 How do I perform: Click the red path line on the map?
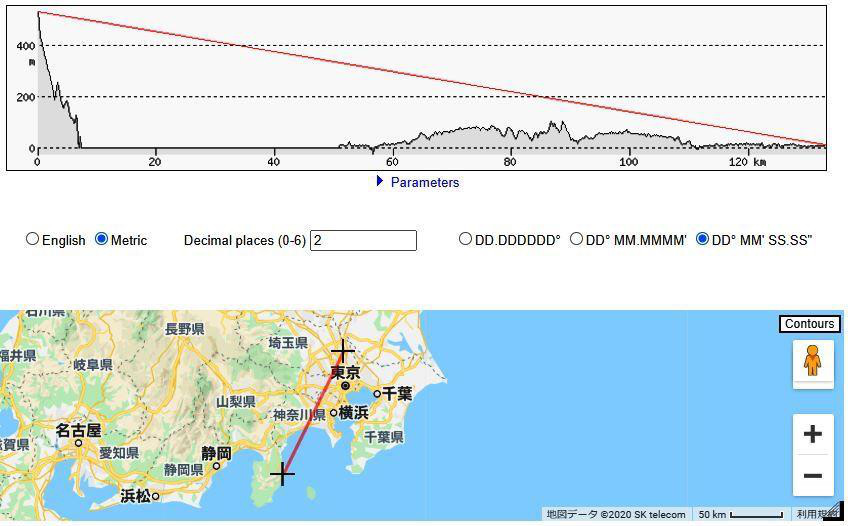pyautogui.click(x=313, y=412)
